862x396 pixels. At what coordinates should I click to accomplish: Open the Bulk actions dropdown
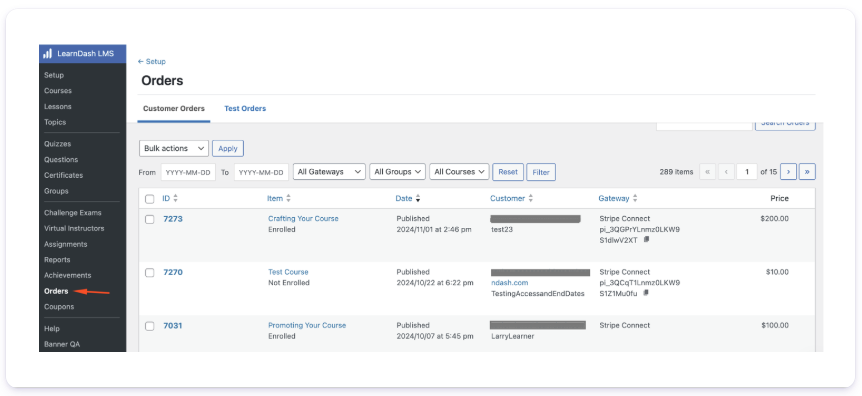(174, 148)
